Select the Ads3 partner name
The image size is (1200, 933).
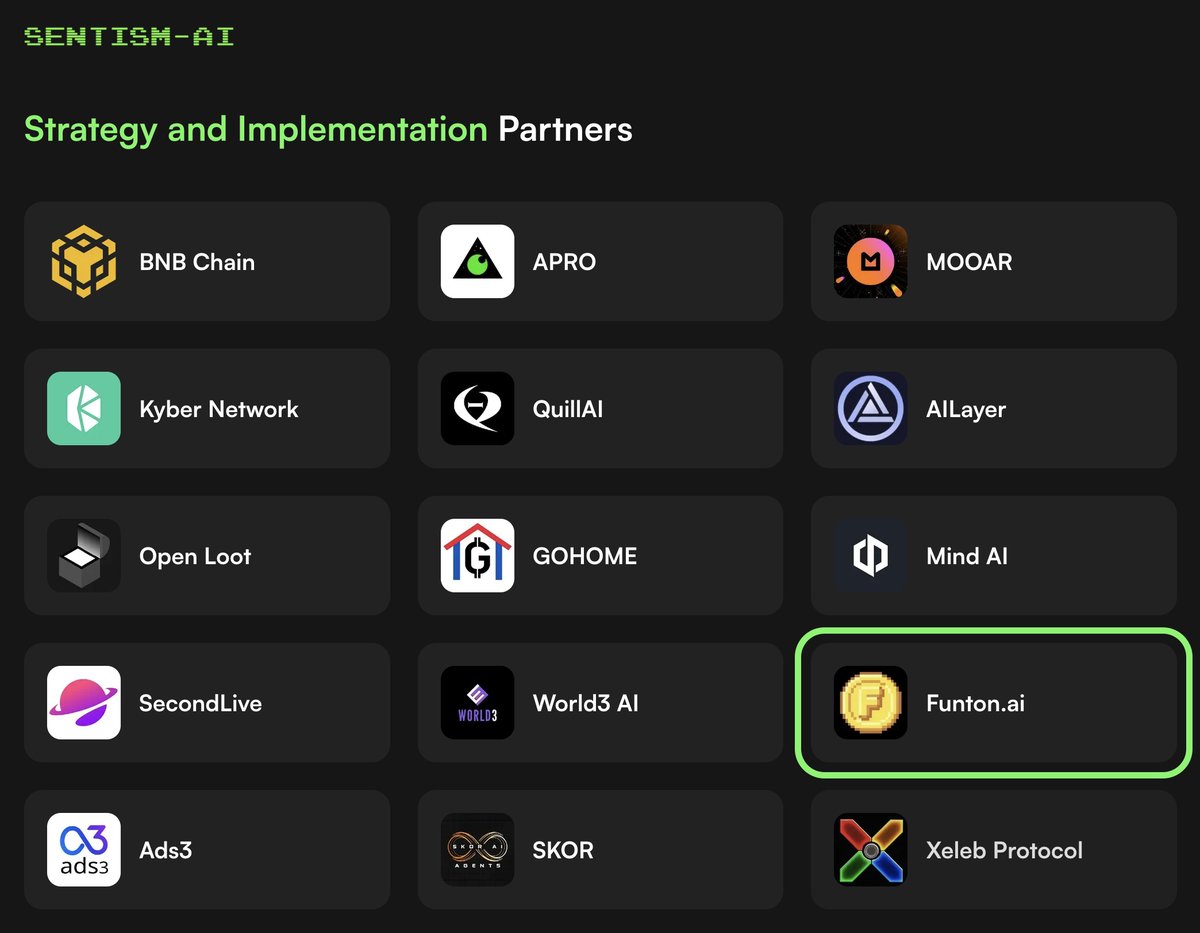point(165,850)
